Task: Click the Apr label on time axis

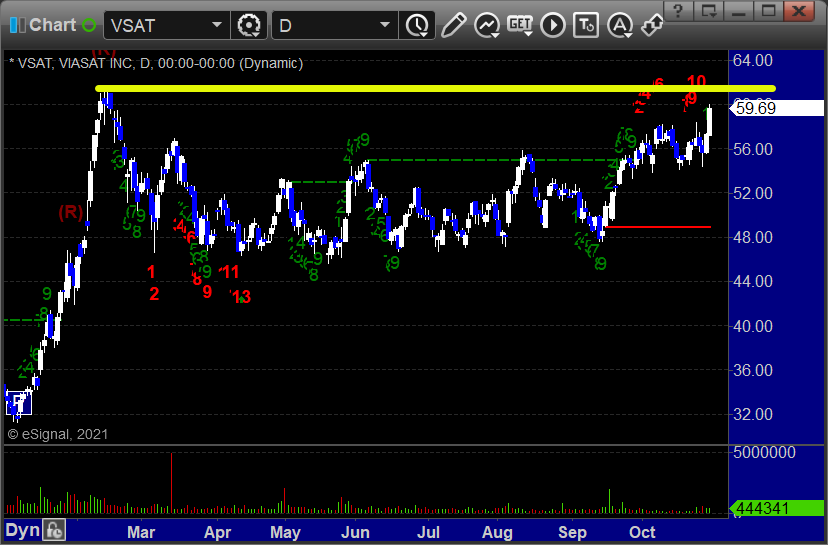Action: (x=218, y=532)
